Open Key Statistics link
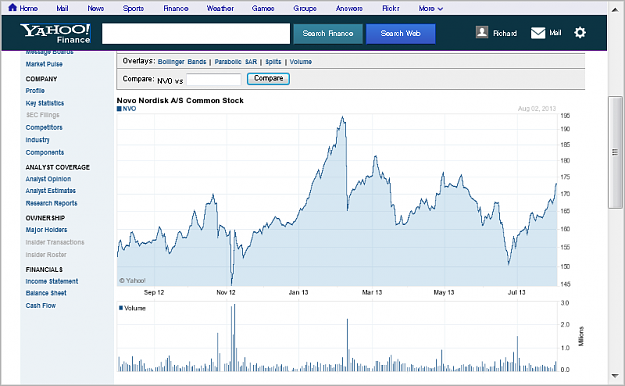The width and height of the screenshot is (625, 386). tap(45, 103)
